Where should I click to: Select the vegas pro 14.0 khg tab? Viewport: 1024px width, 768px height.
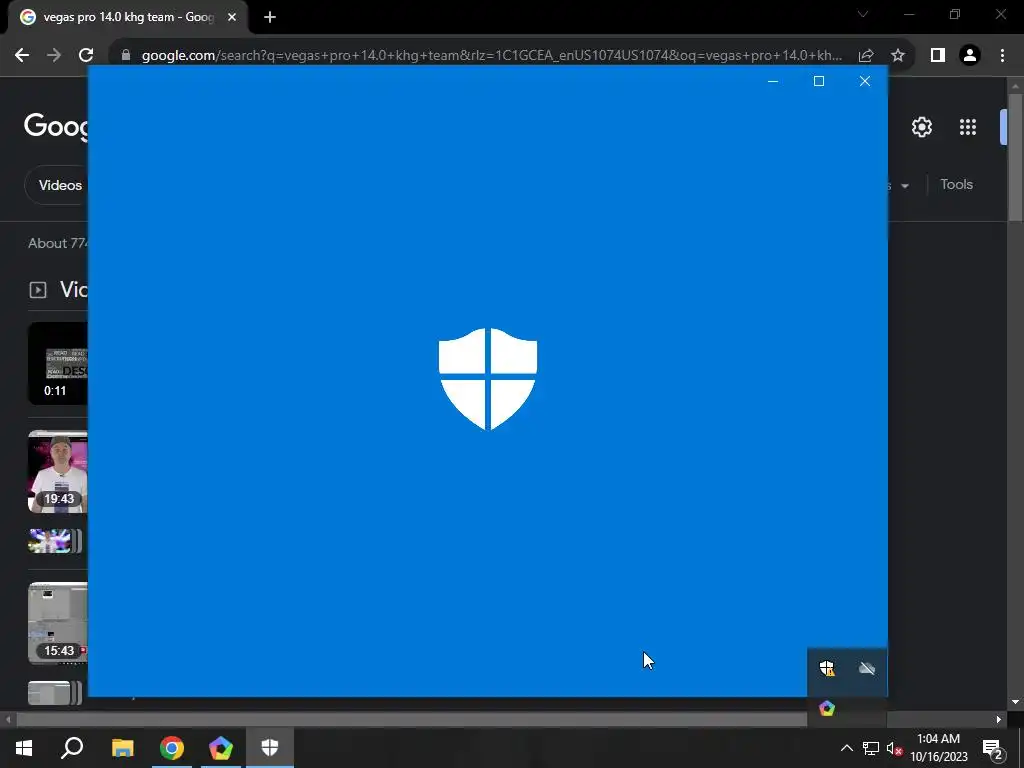coord(128,17)
